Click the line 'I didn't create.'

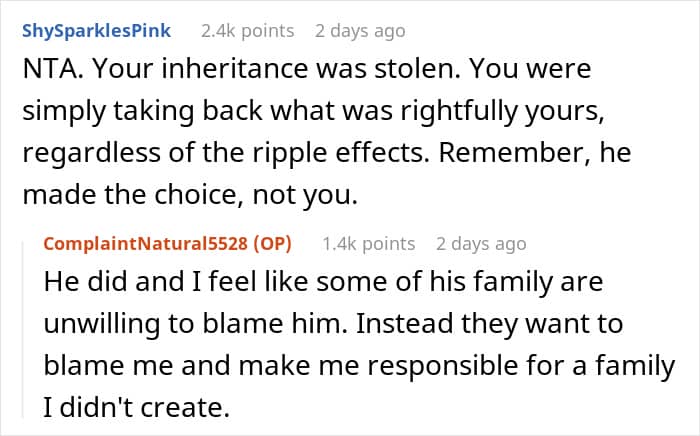[x=137, y=407]
